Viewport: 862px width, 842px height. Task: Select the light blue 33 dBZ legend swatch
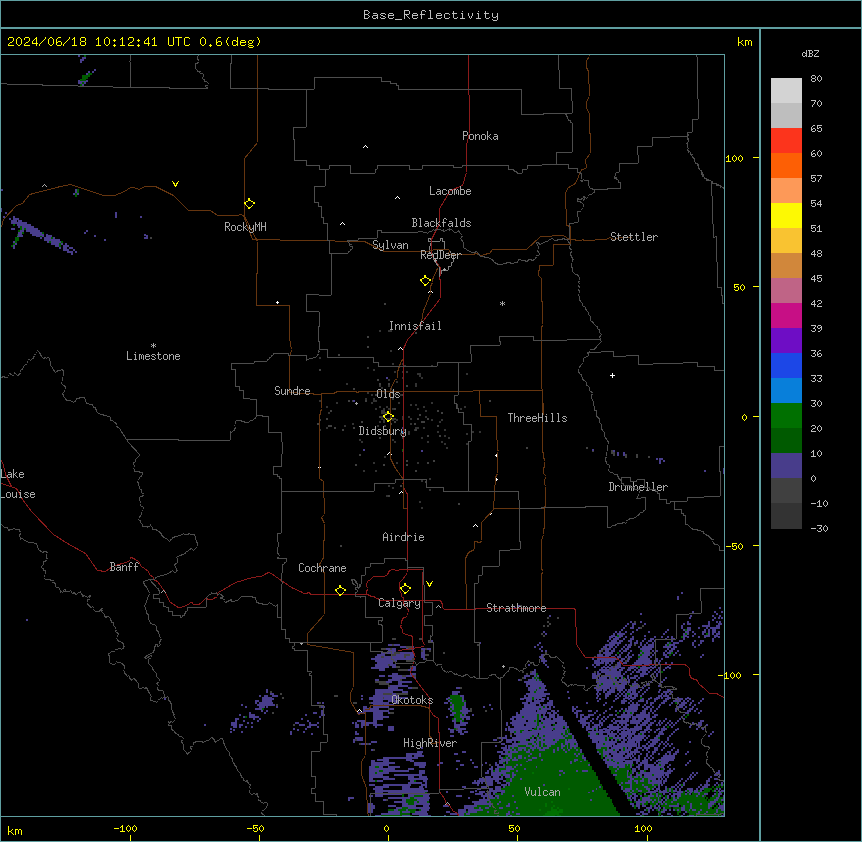click(786, 391)
